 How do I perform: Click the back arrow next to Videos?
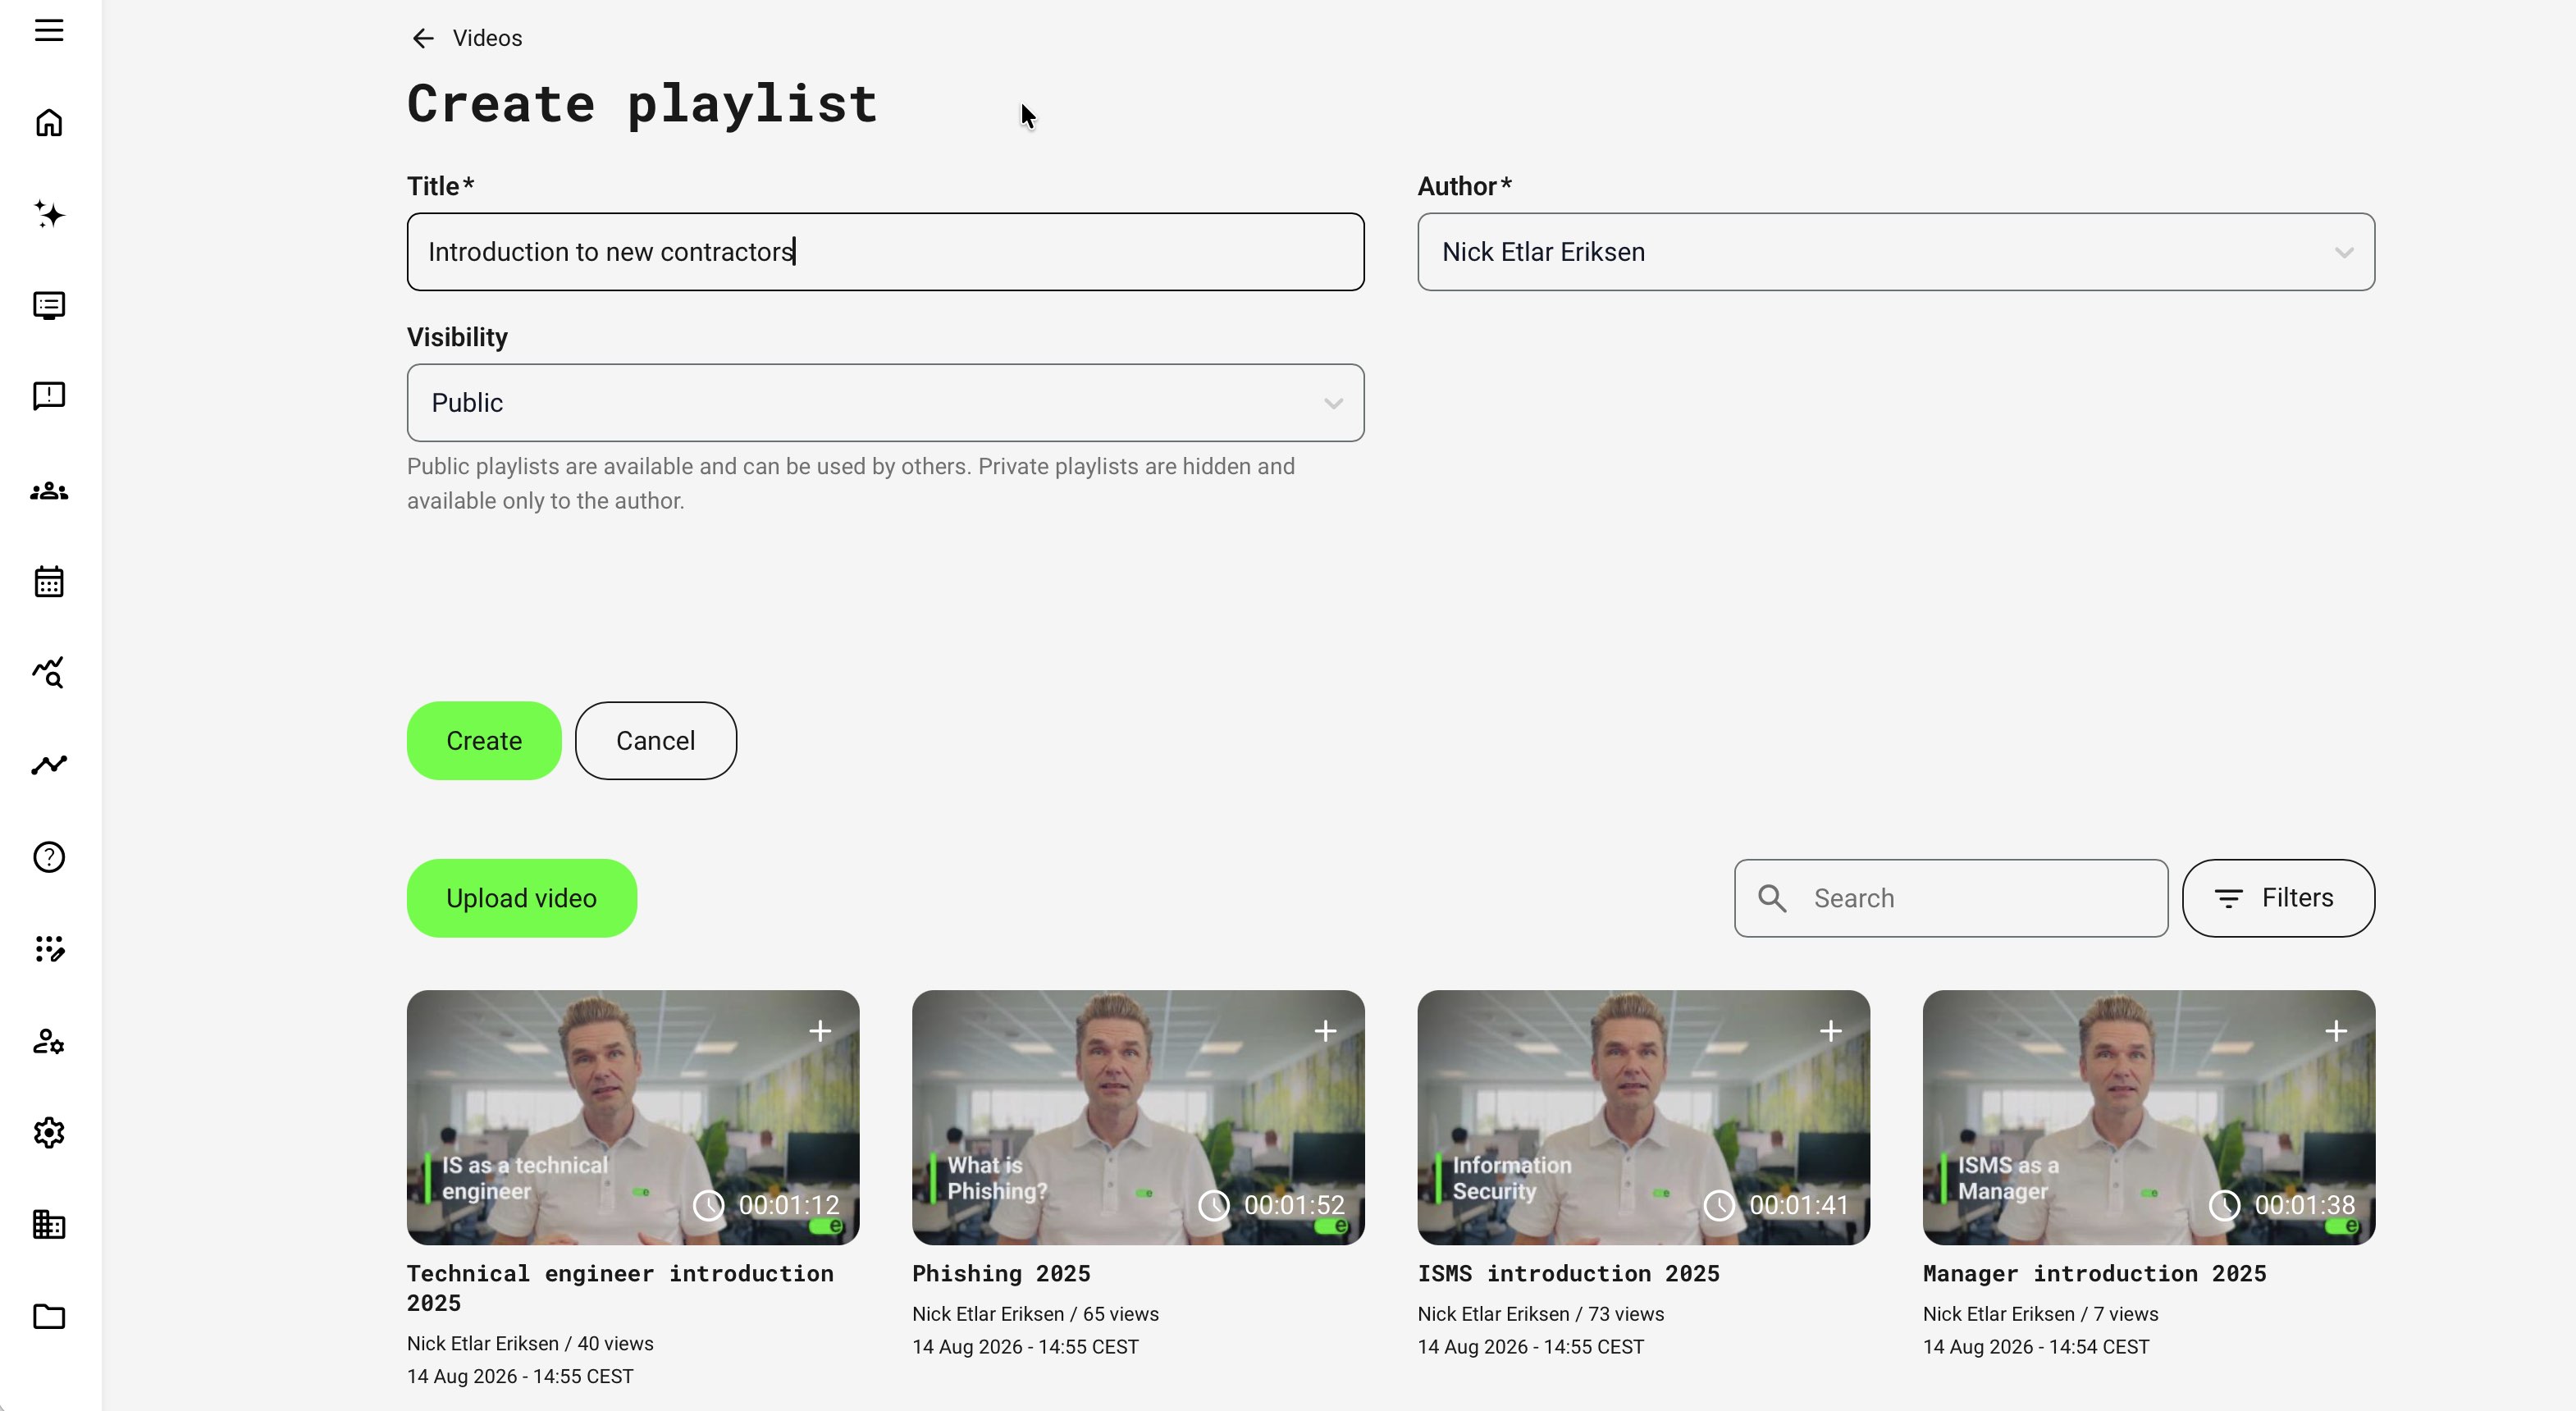(x=423, y=38)
